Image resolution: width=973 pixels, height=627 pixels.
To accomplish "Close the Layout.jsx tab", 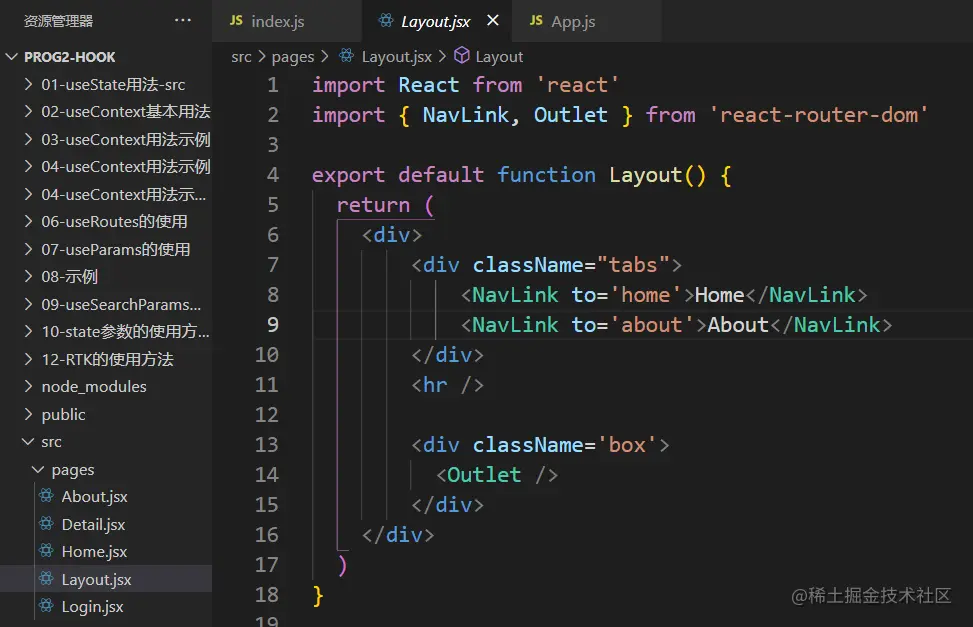I will point(493,20).
